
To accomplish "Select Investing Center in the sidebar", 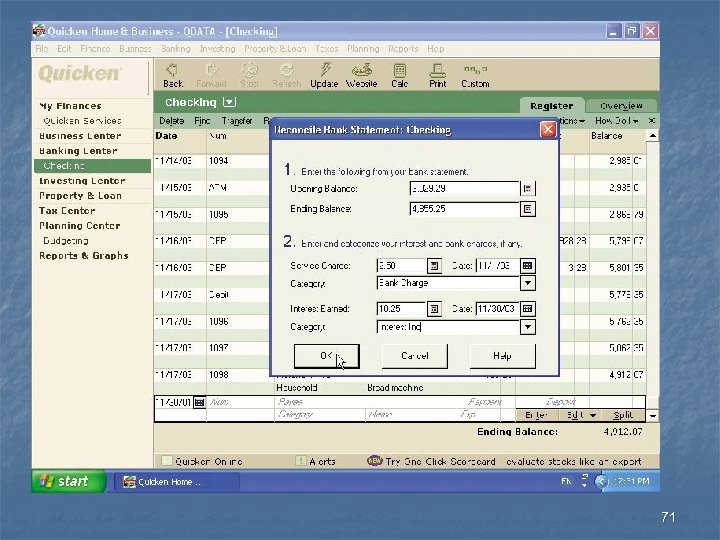I will tap(82, 181).
